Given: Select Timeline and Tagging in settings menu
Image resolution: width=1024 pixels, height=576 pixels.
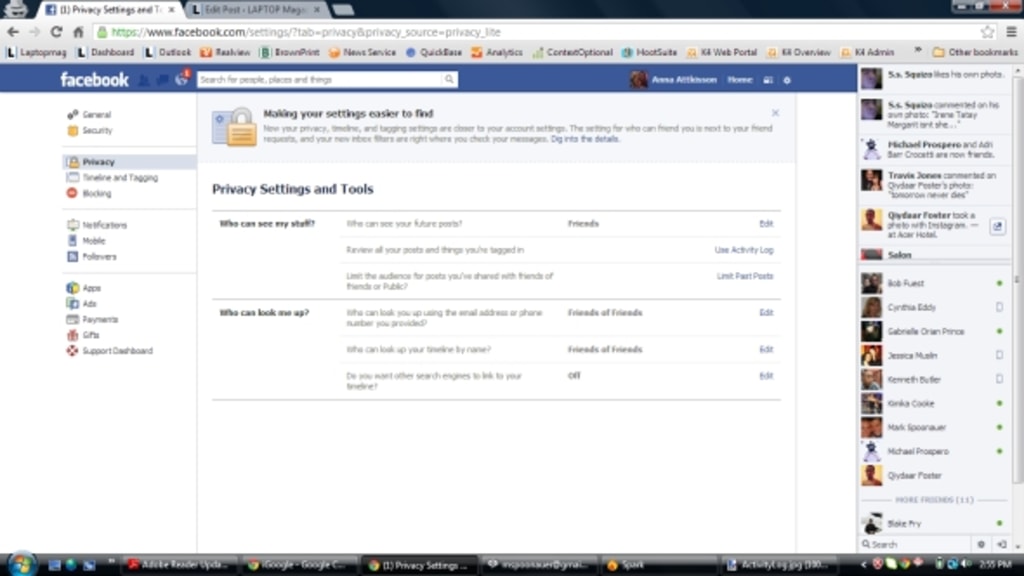Looking at the screenshot, I should click(x=119, y=178).
